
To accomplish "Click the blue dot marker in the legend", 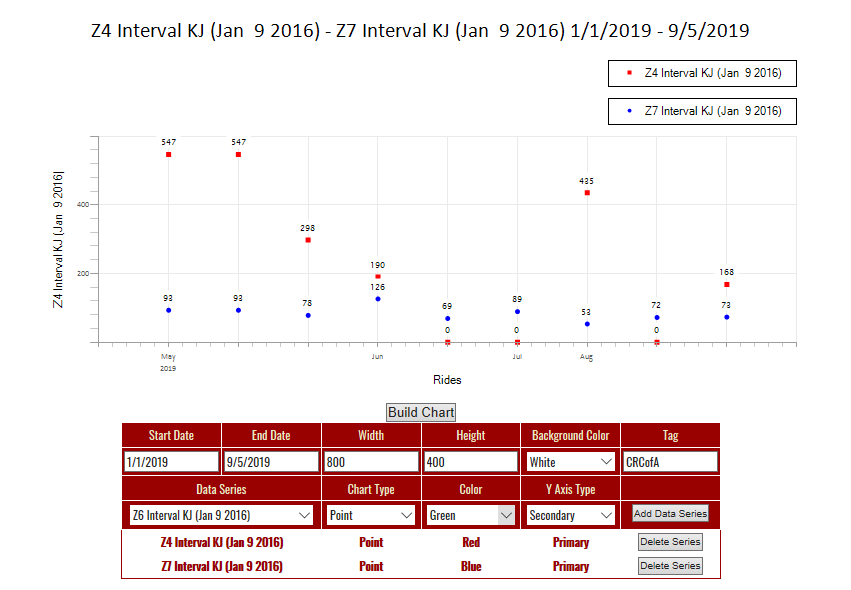I will coord(629,110).
